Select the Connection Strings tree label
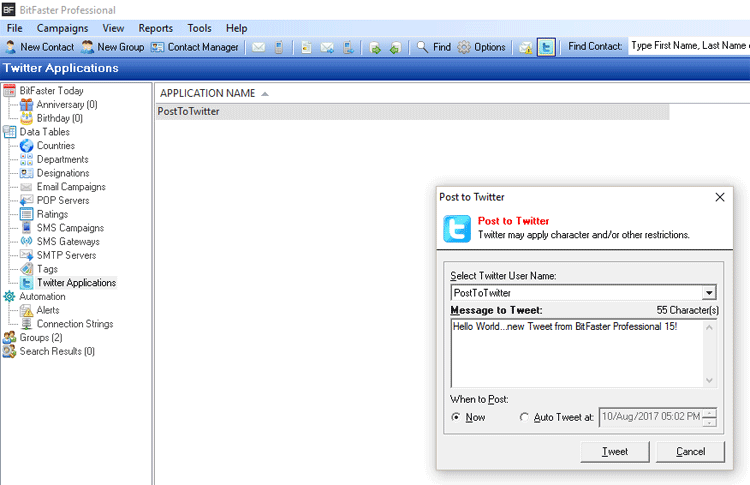The image size is (750, 485). pyautogui.click(x=75, y=324)
